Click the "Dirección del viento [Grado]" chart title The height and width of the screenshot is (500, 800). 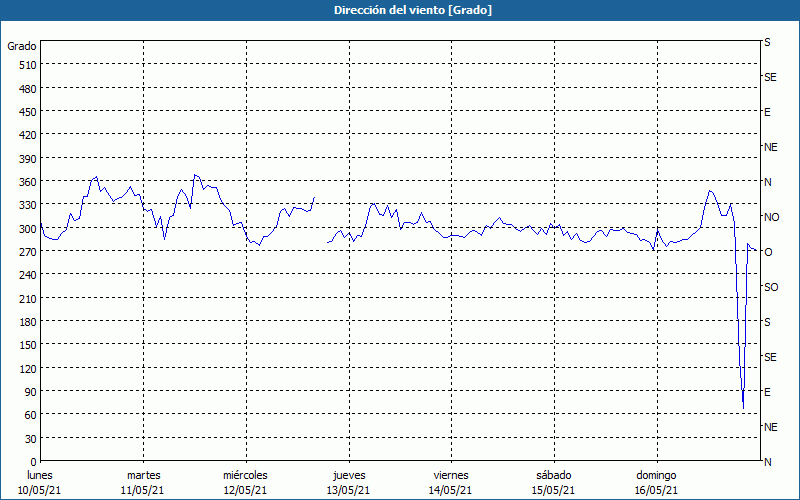[413, 10]
